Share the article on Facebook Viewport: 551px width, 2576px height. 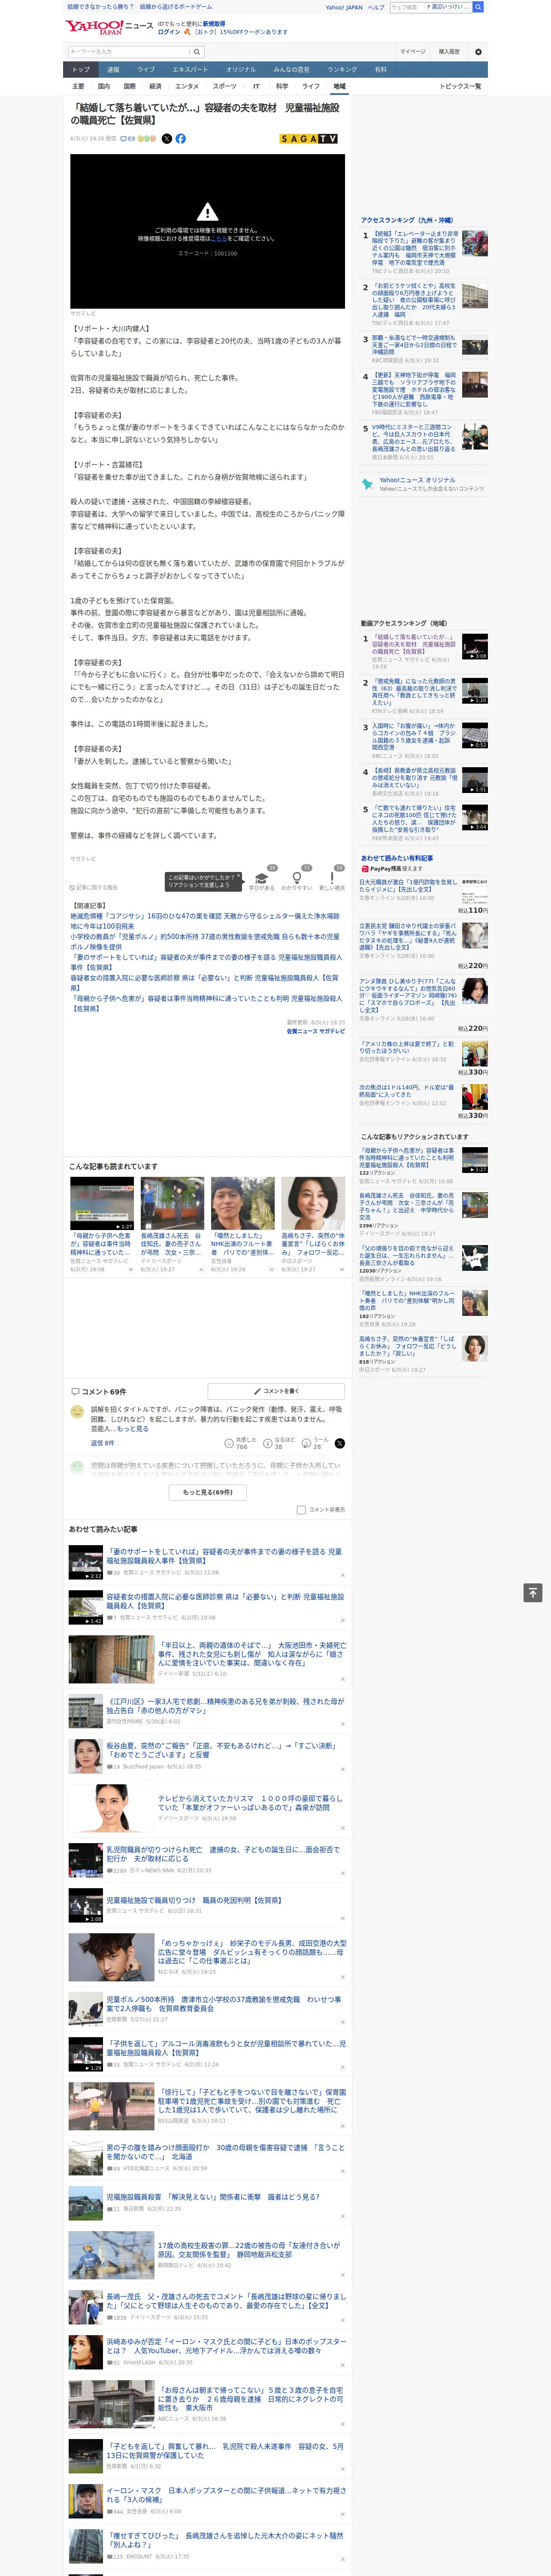[x=181, y=139]
